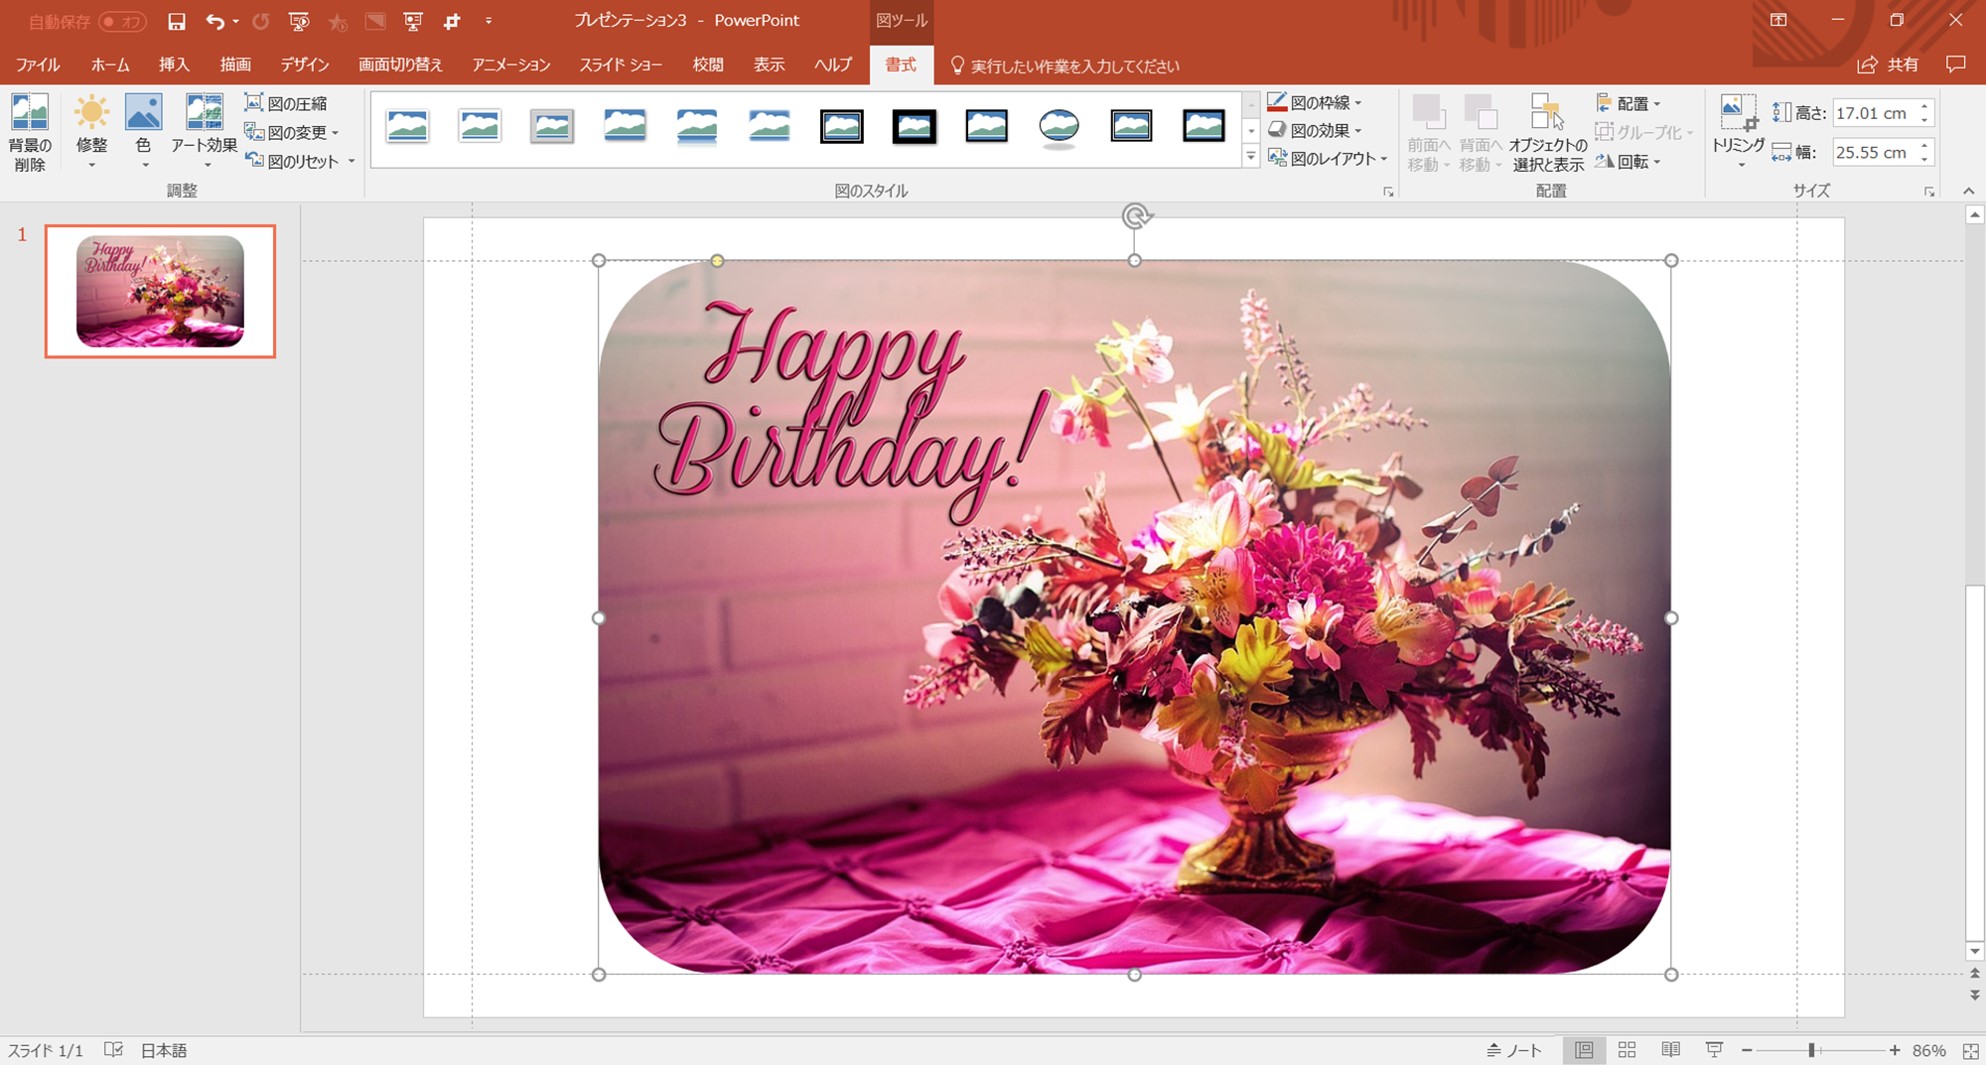This screenshot has width=1986, height=1065.
Task: Open the Corrections (修整) menu
Action: pyautogui.click(x=91, y=133)
